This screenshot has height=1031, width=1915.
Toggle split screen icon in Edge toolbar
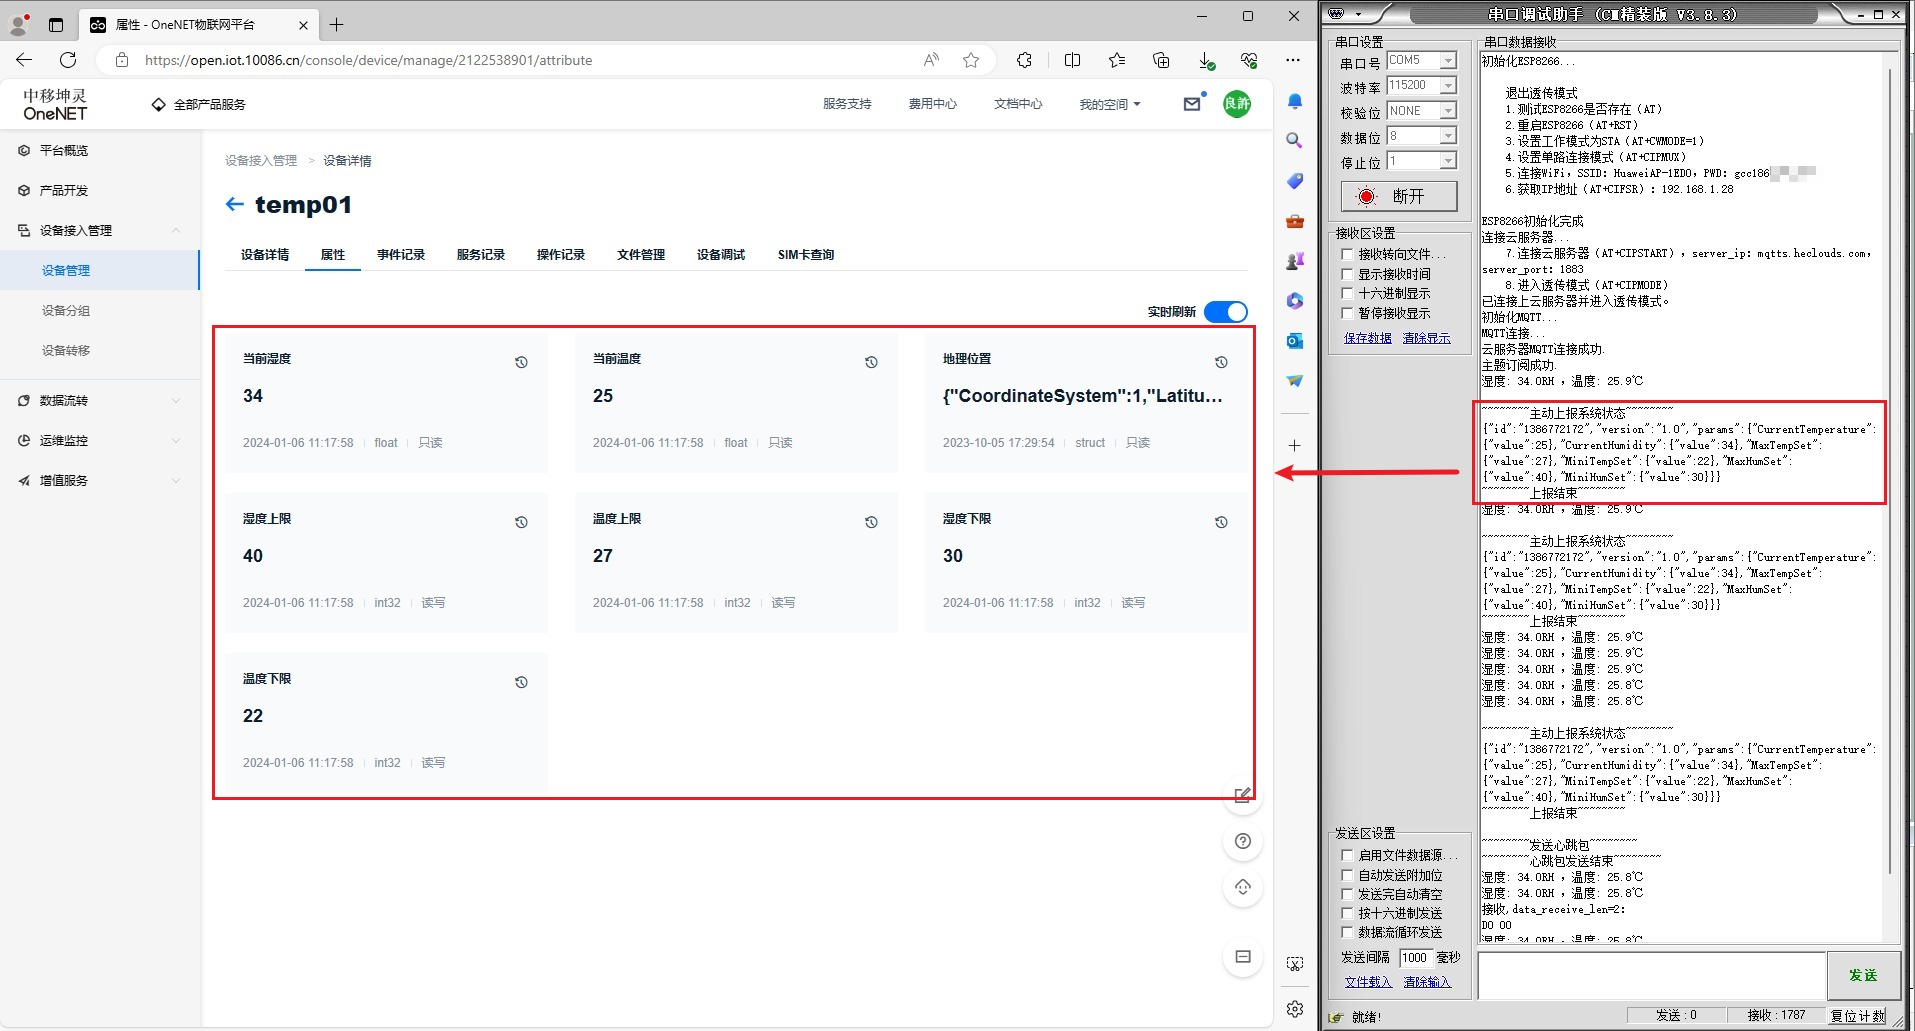coord(1072,60)
